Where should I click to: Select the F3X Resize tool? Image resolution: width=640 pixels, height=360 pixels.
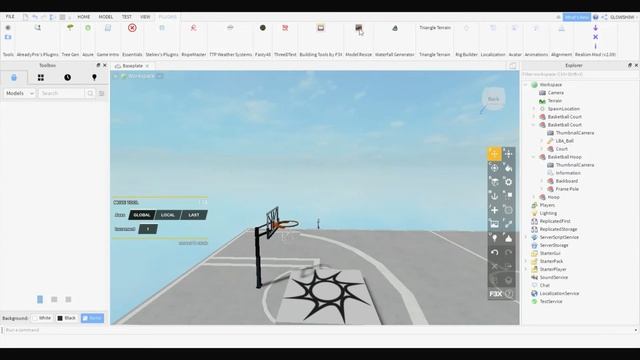click(508, 154)
